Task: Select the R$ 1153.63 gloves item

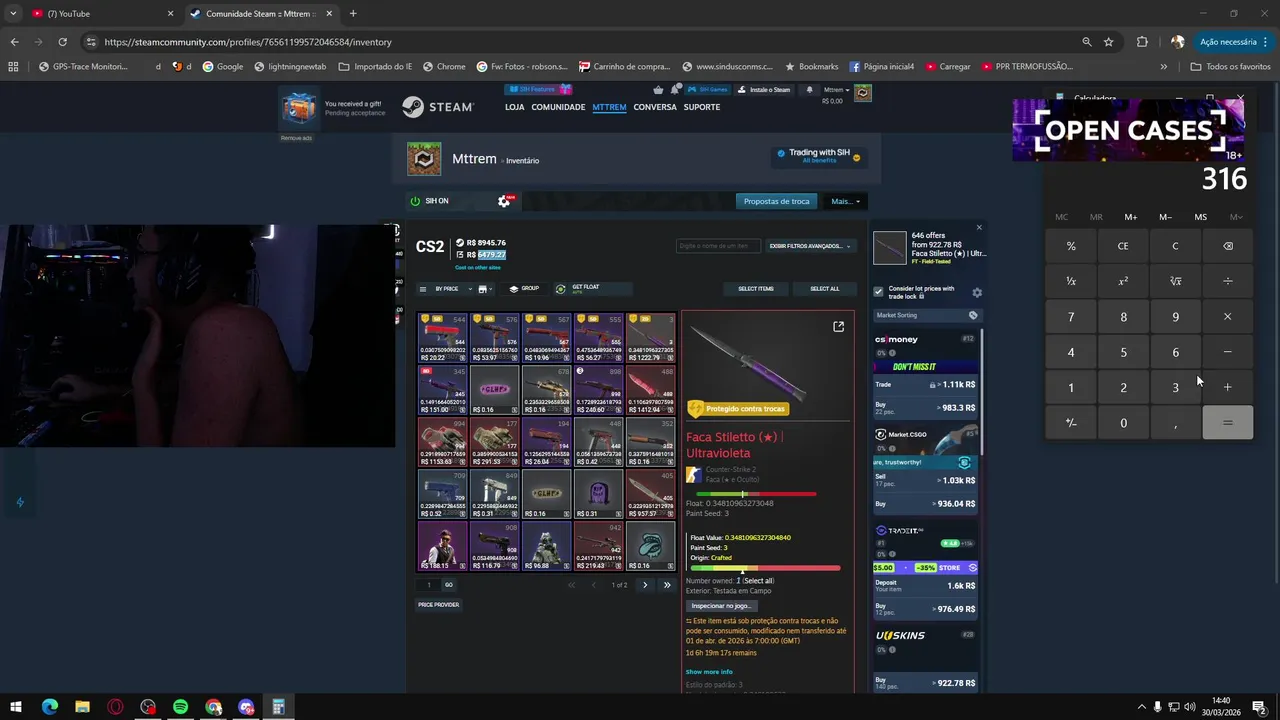Action: 442,442
